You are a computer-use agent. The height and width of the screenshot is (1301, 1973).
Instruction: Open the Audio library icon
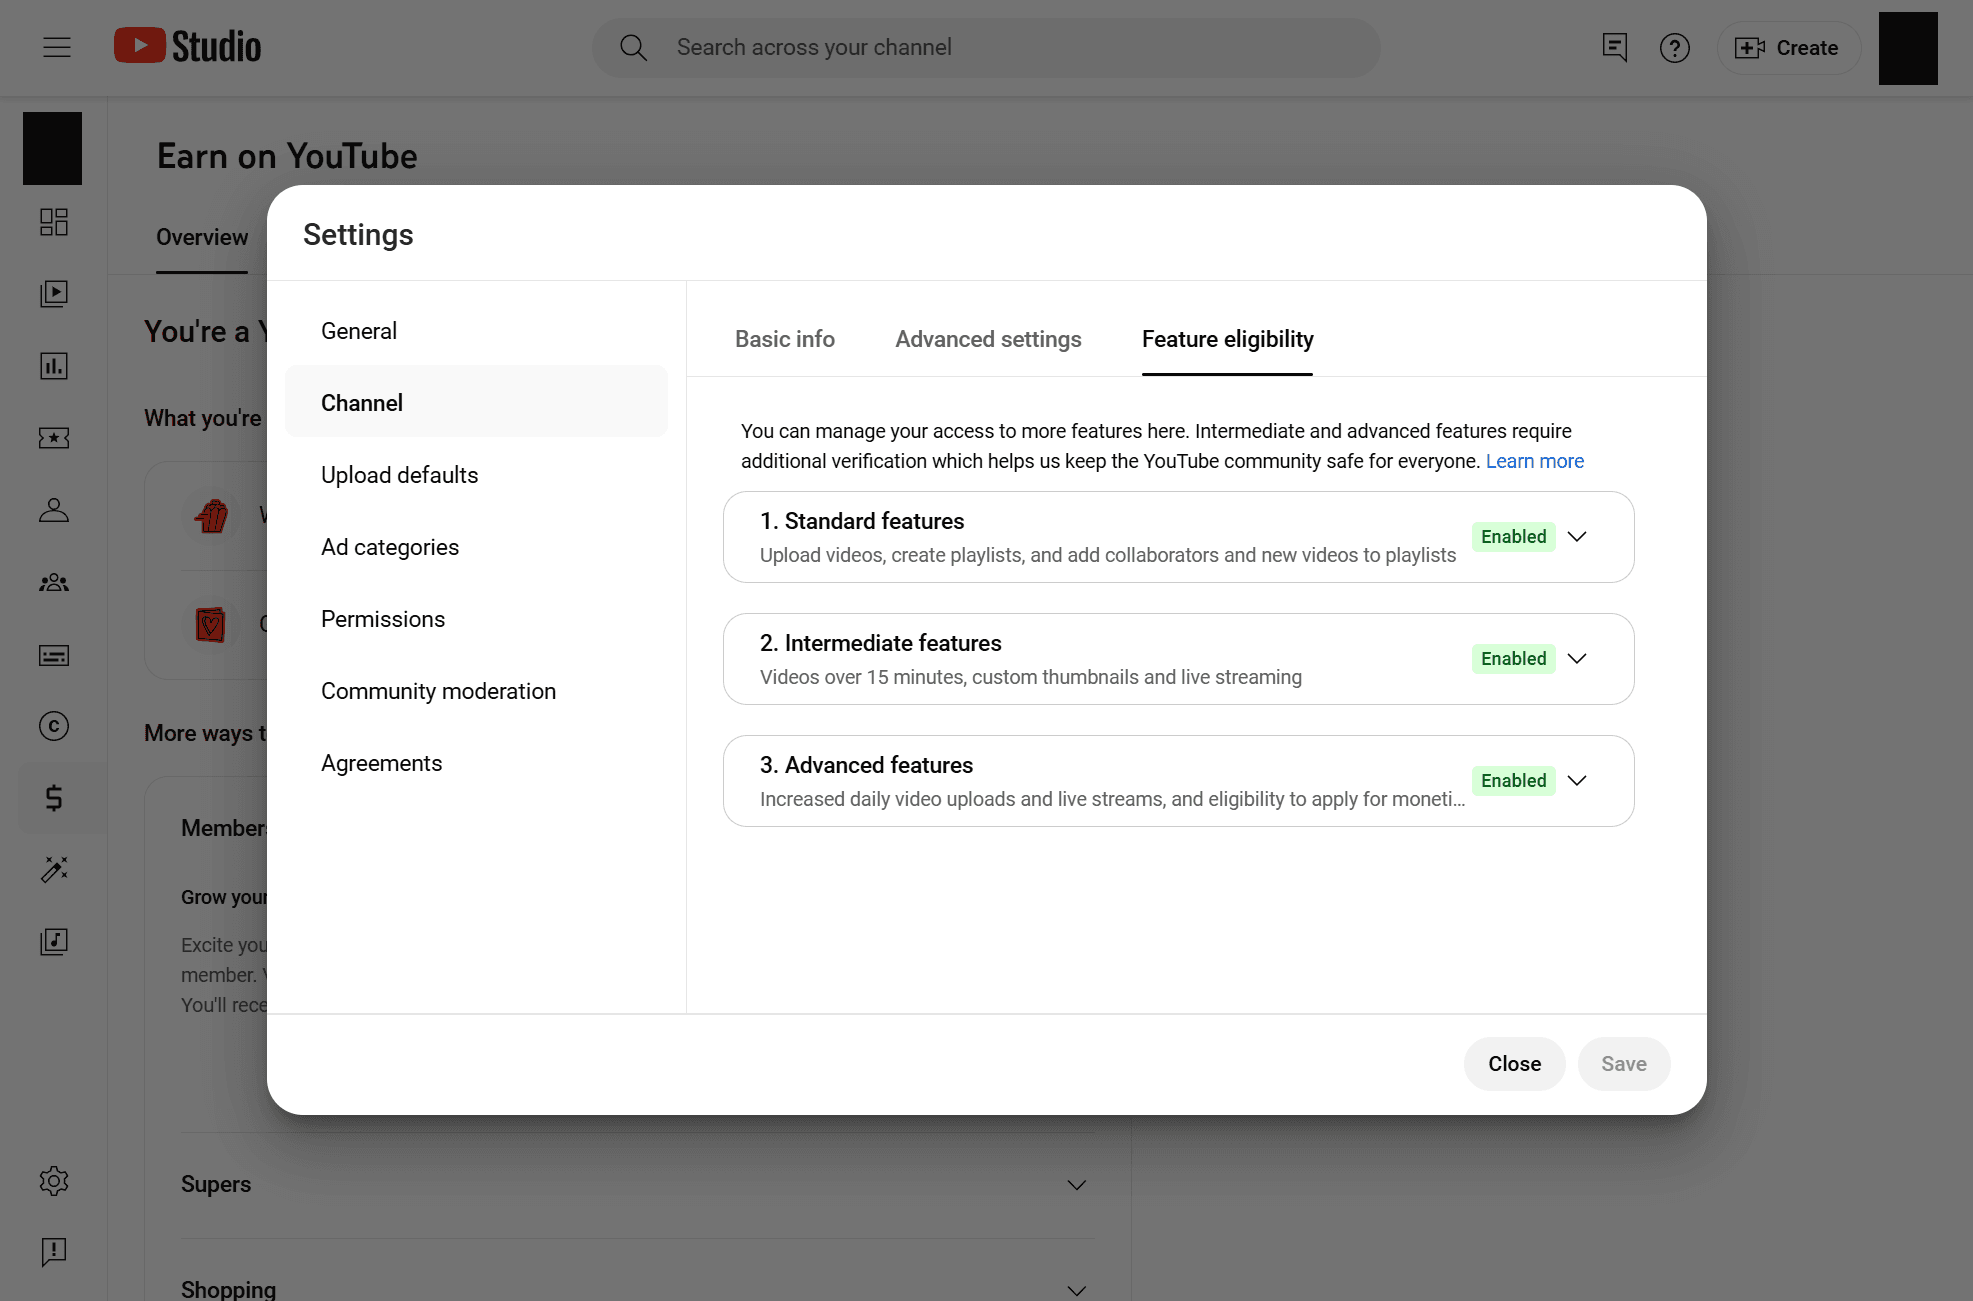pyautogui.click(x=54, y=941)
